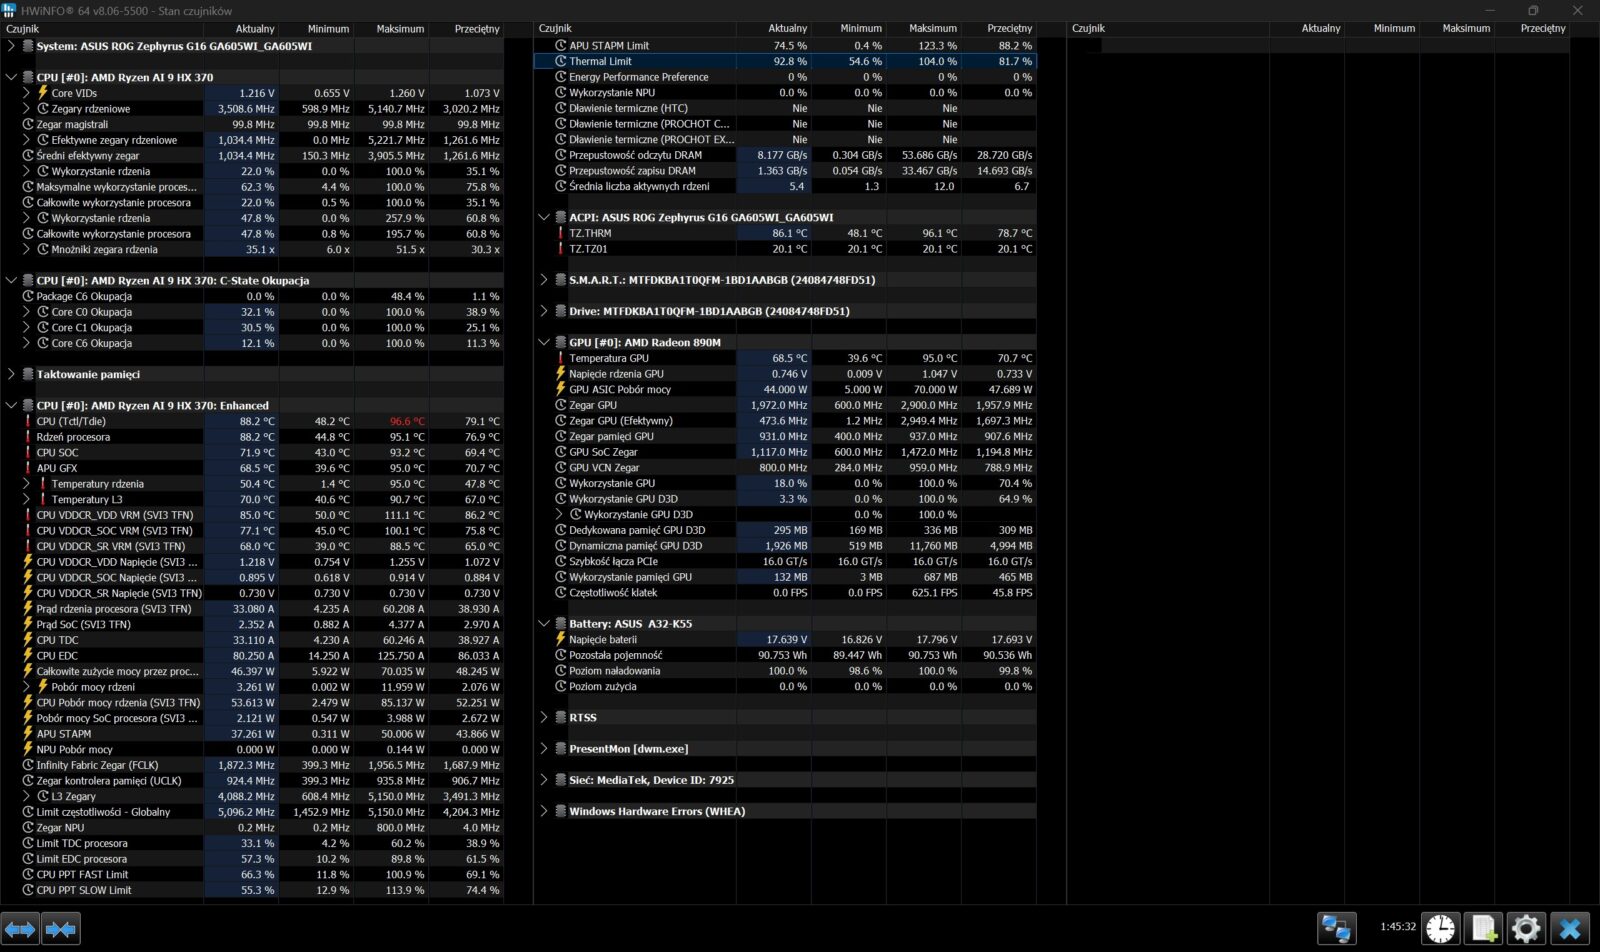The width and height of the screenshot is (1600, 952).
Task: Collapse the GPU [#0]: AMD Radeon 890M group
Action: (x=544, y=342)
